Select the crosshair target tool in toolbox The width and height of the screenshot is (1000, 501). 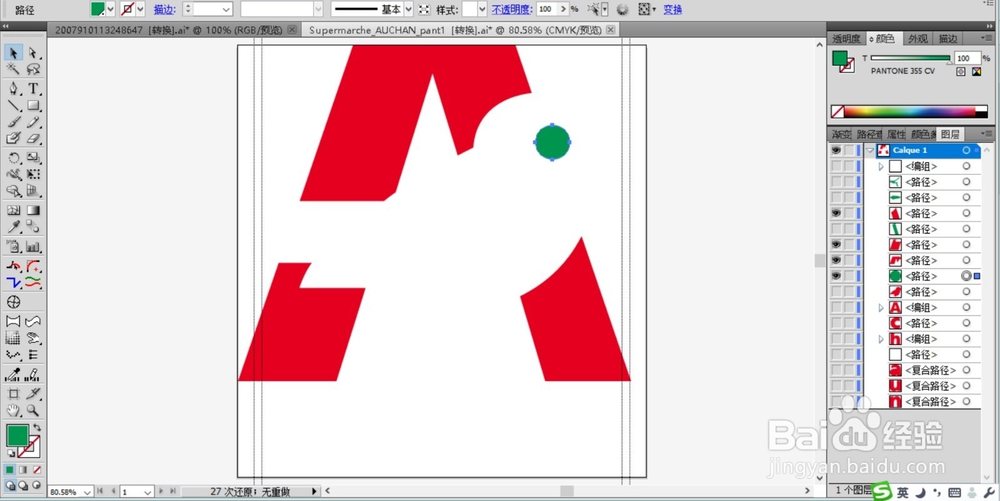click(x=13, y=302)
